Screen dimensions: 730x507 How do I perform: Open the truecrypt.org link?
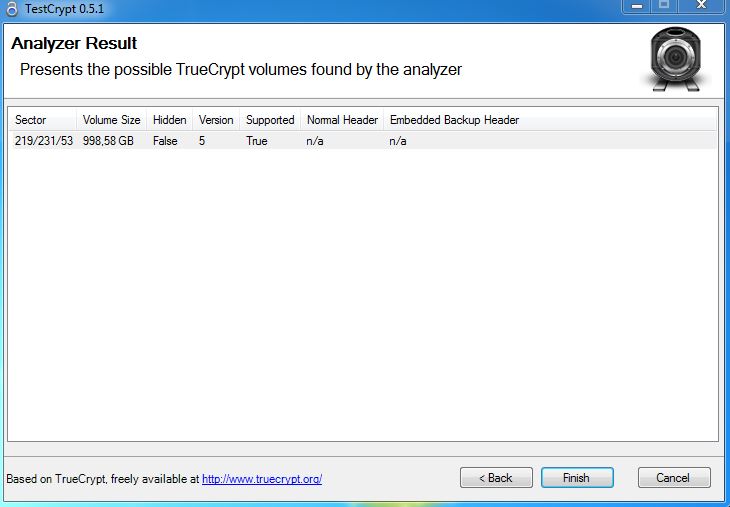[x=262, y=479]
